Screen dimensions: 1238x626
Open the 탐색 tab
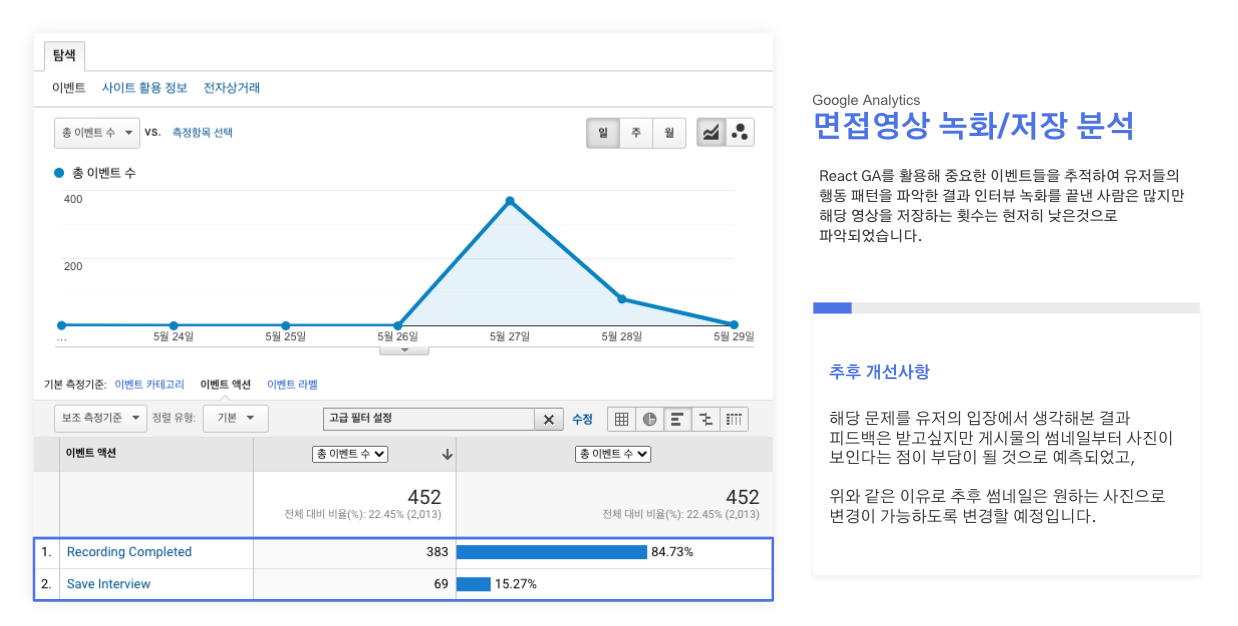(x=64, y=56)
